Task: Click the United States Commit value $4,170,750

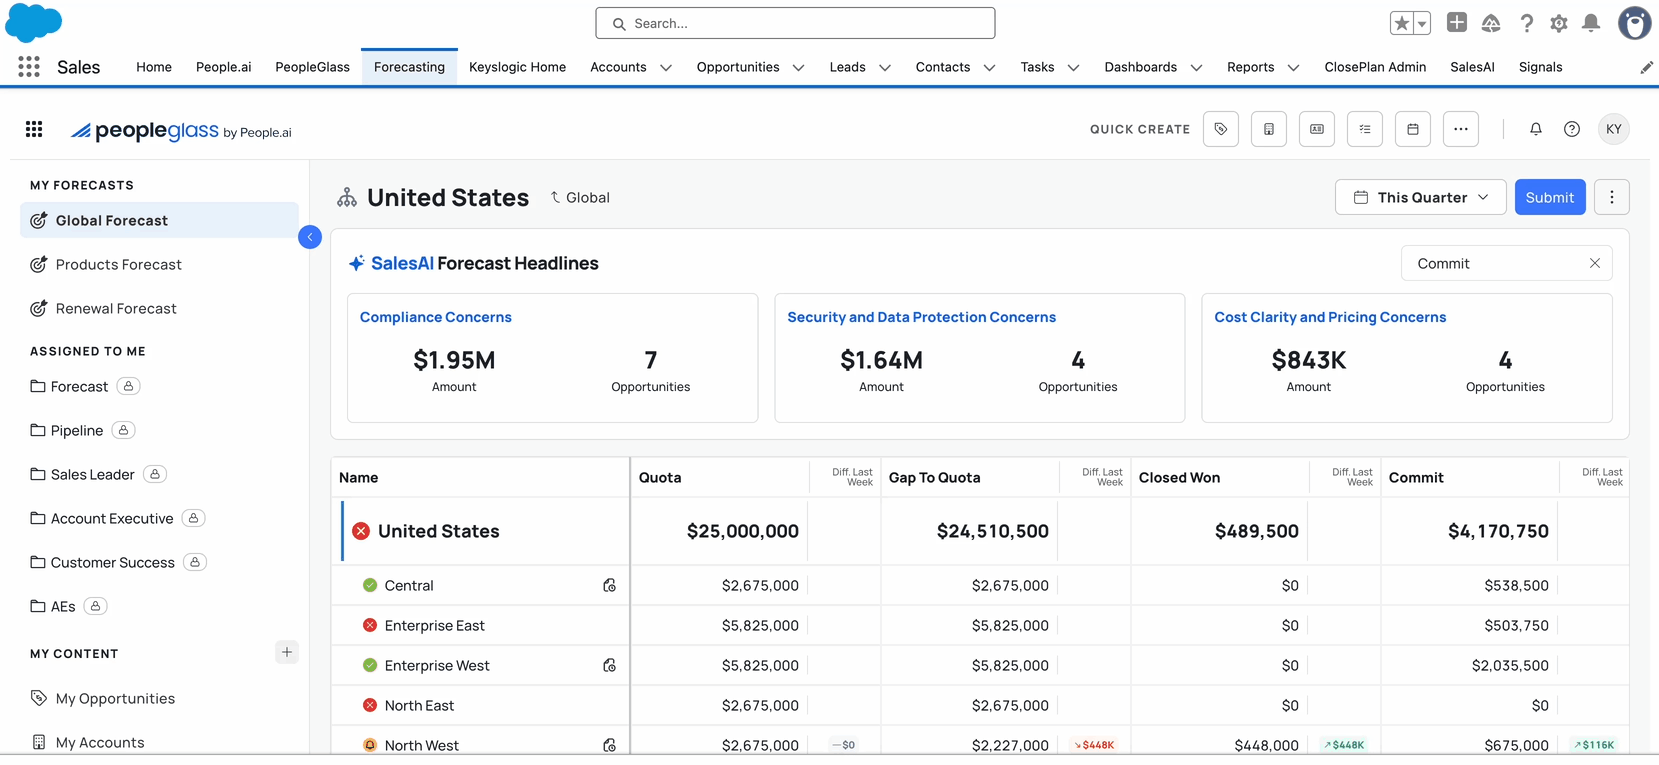Action: pos(1498,531)
